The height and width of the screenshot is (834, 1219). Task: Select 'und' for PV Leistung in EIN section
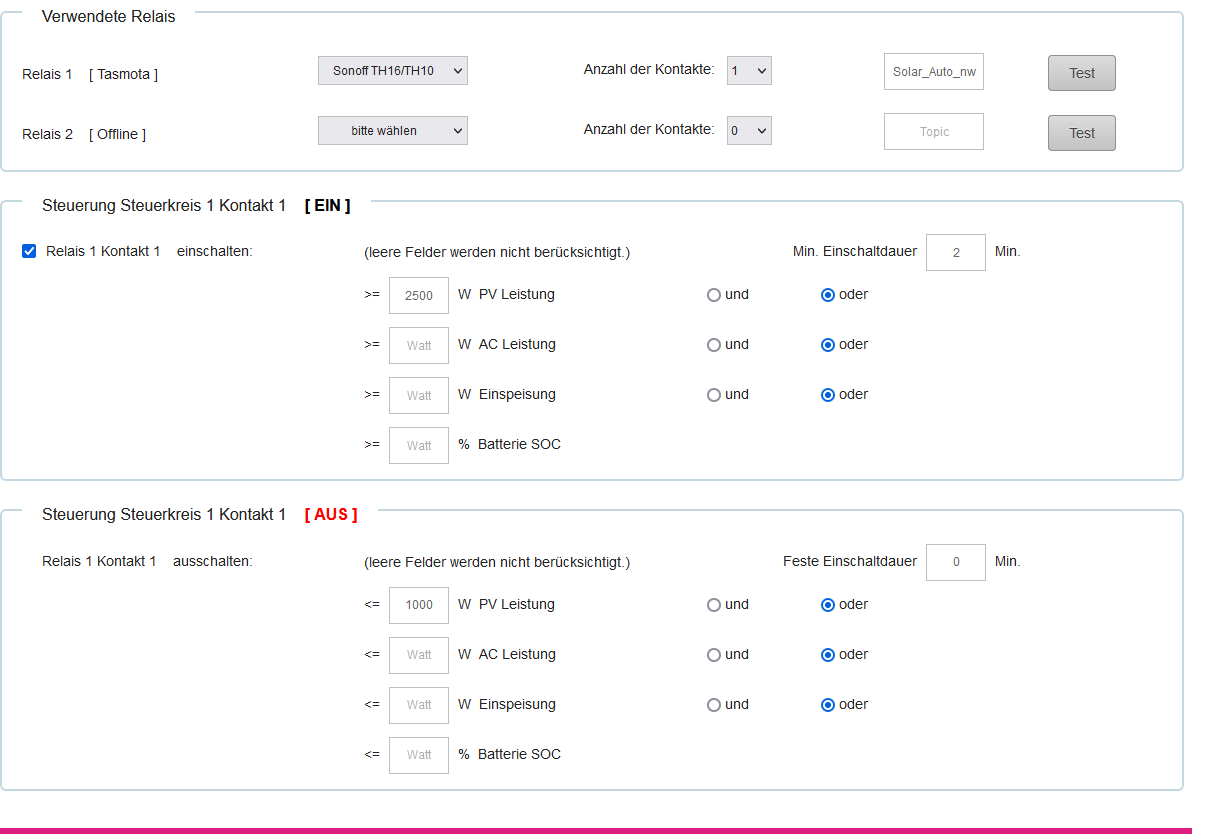pos(714,295)
